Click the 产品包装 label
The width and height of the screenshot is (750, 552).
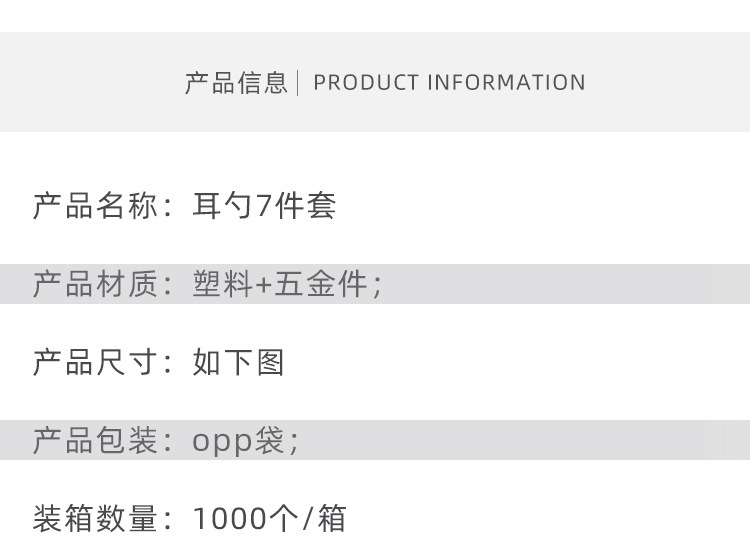(95, 441)
